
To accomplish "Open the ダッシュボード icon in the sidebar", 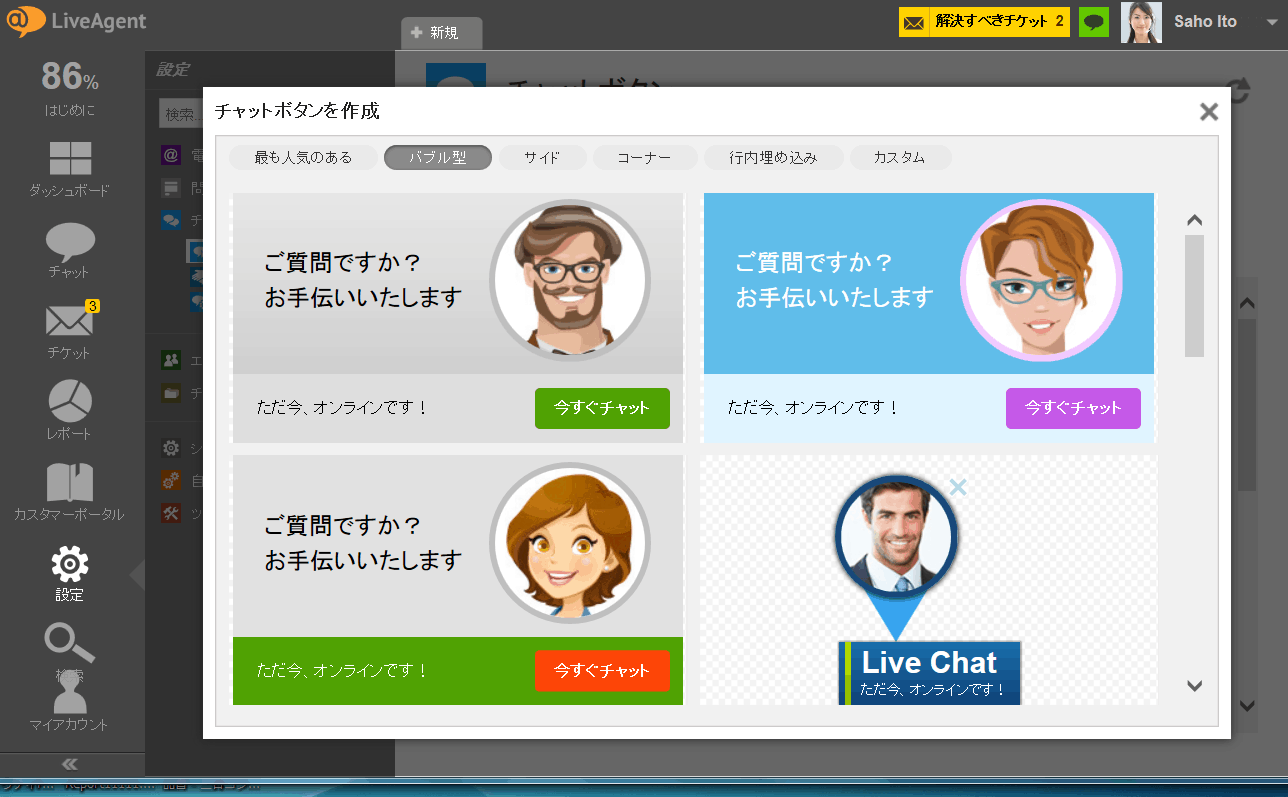I will 68,160.
